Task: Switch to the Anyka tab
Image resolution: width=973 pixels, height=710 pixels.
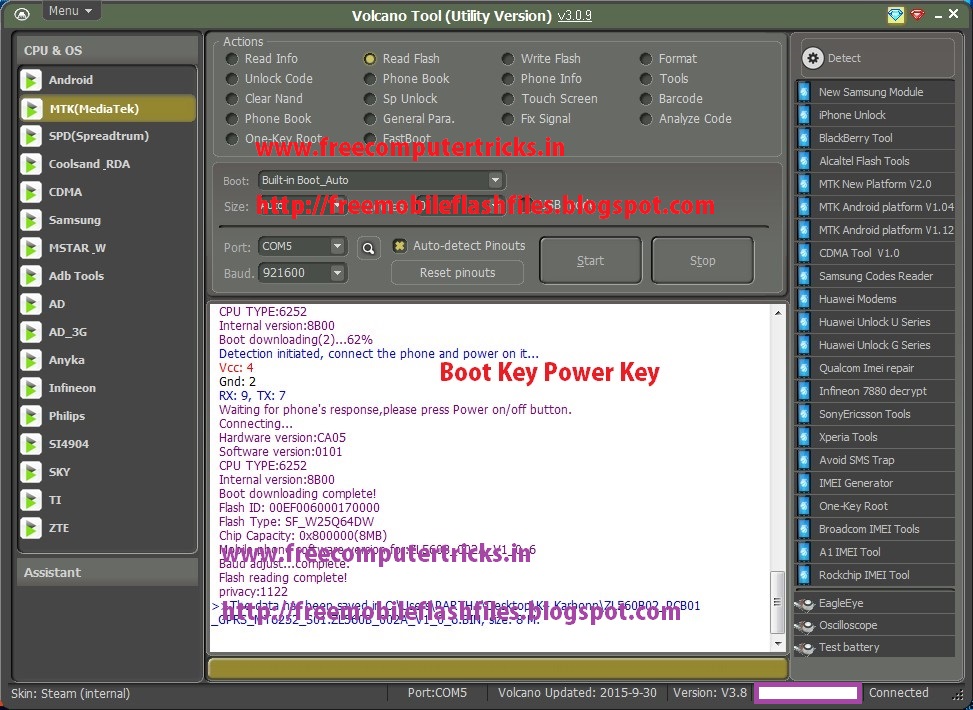Action: (107, 360)
